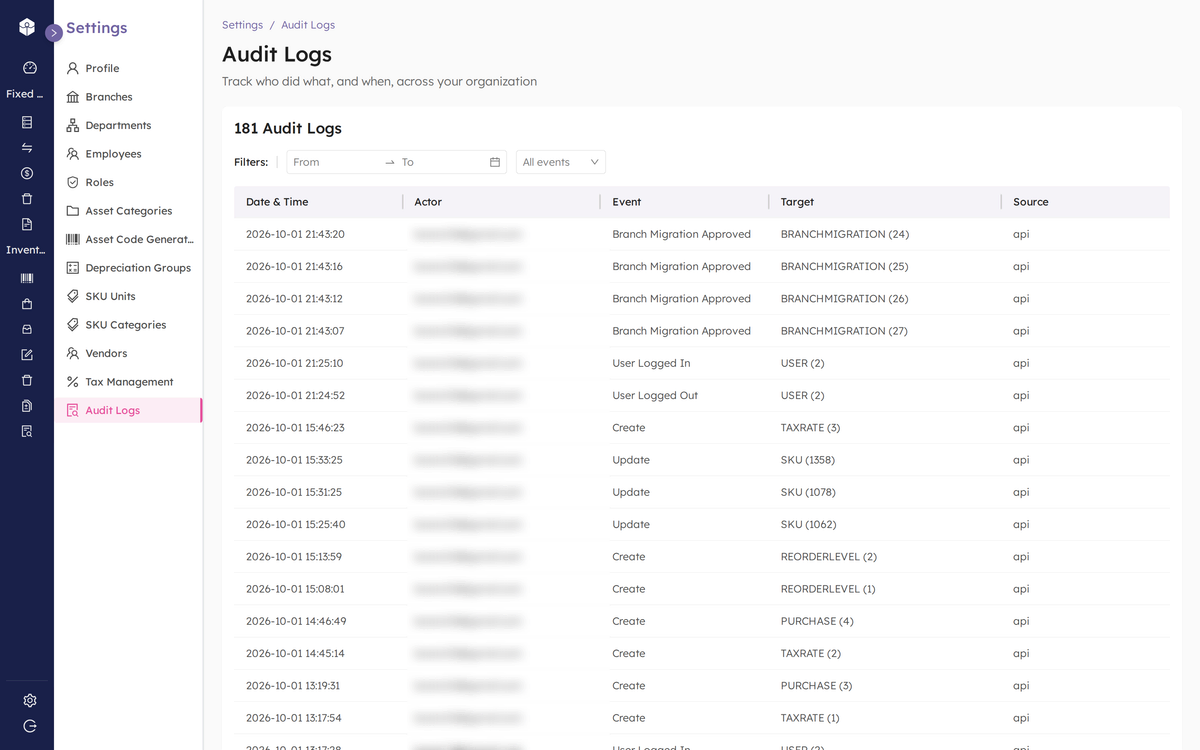Go to Profile settings

128,68
